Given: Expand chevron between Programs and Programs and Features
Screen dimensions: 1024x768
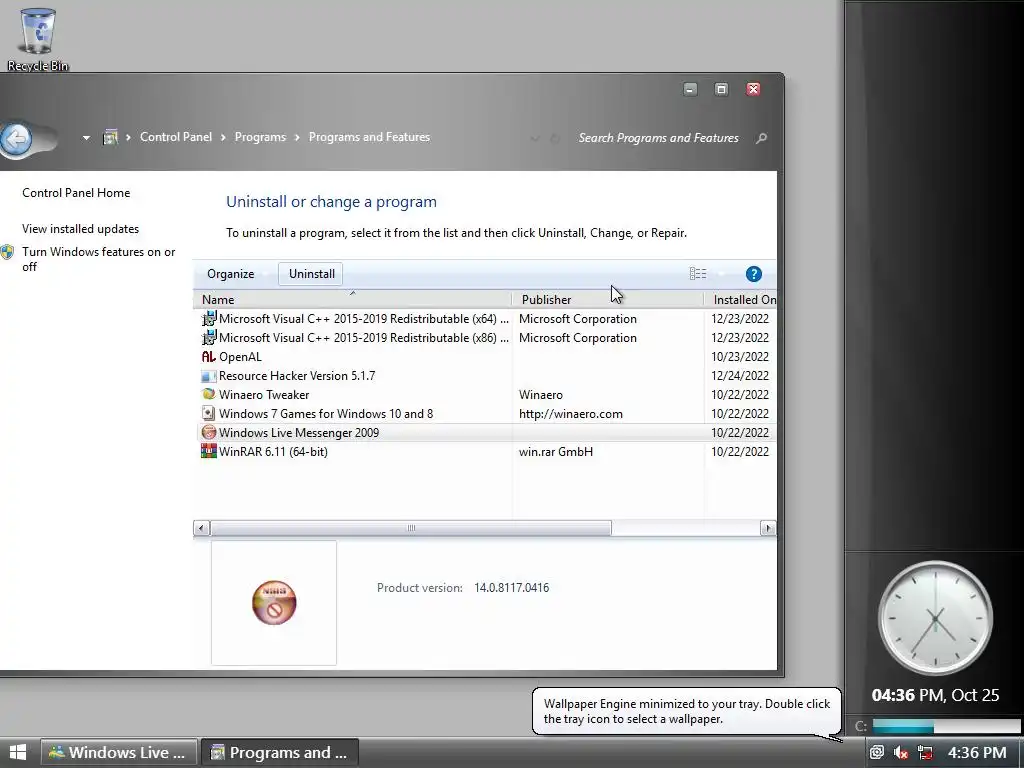Looking at the screenshot, I should 296,137.
